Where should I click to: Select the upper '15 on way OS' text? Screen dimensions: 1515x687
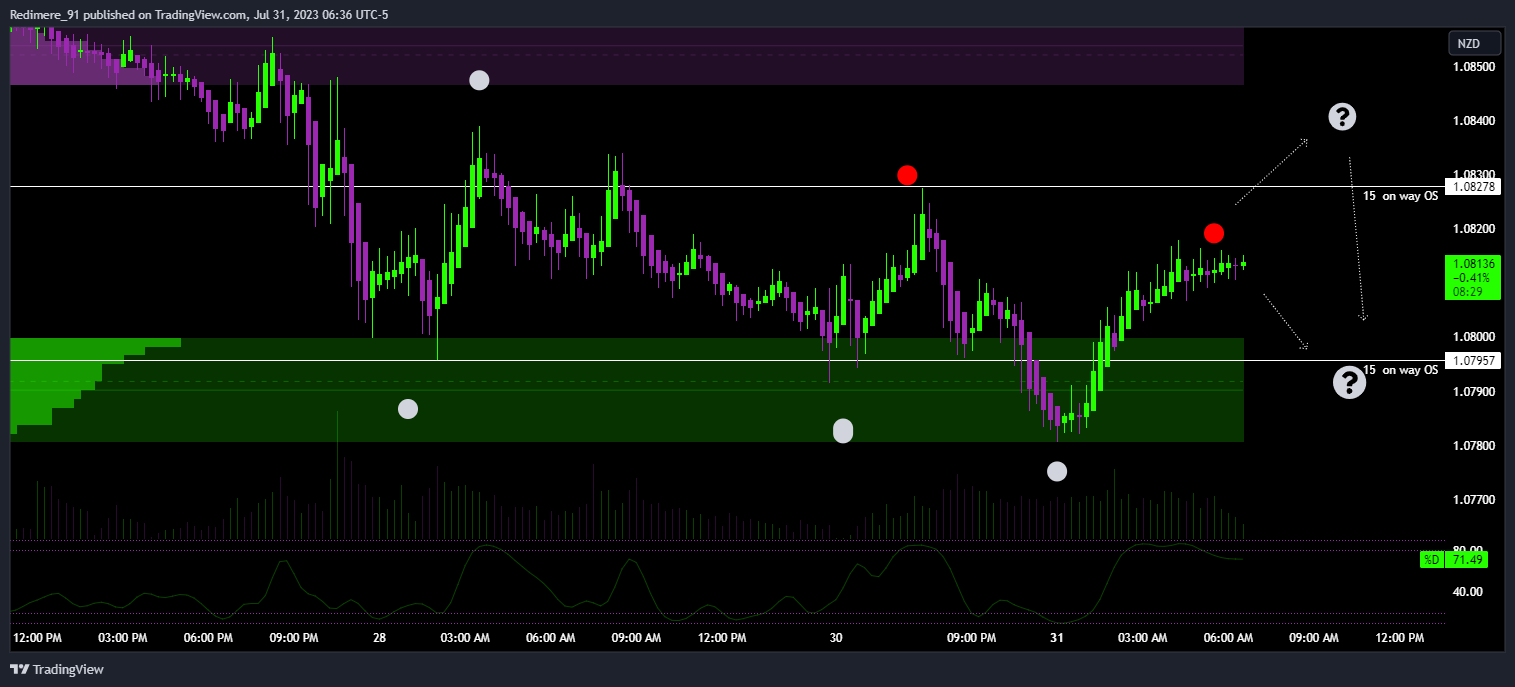pos(1400,196)
